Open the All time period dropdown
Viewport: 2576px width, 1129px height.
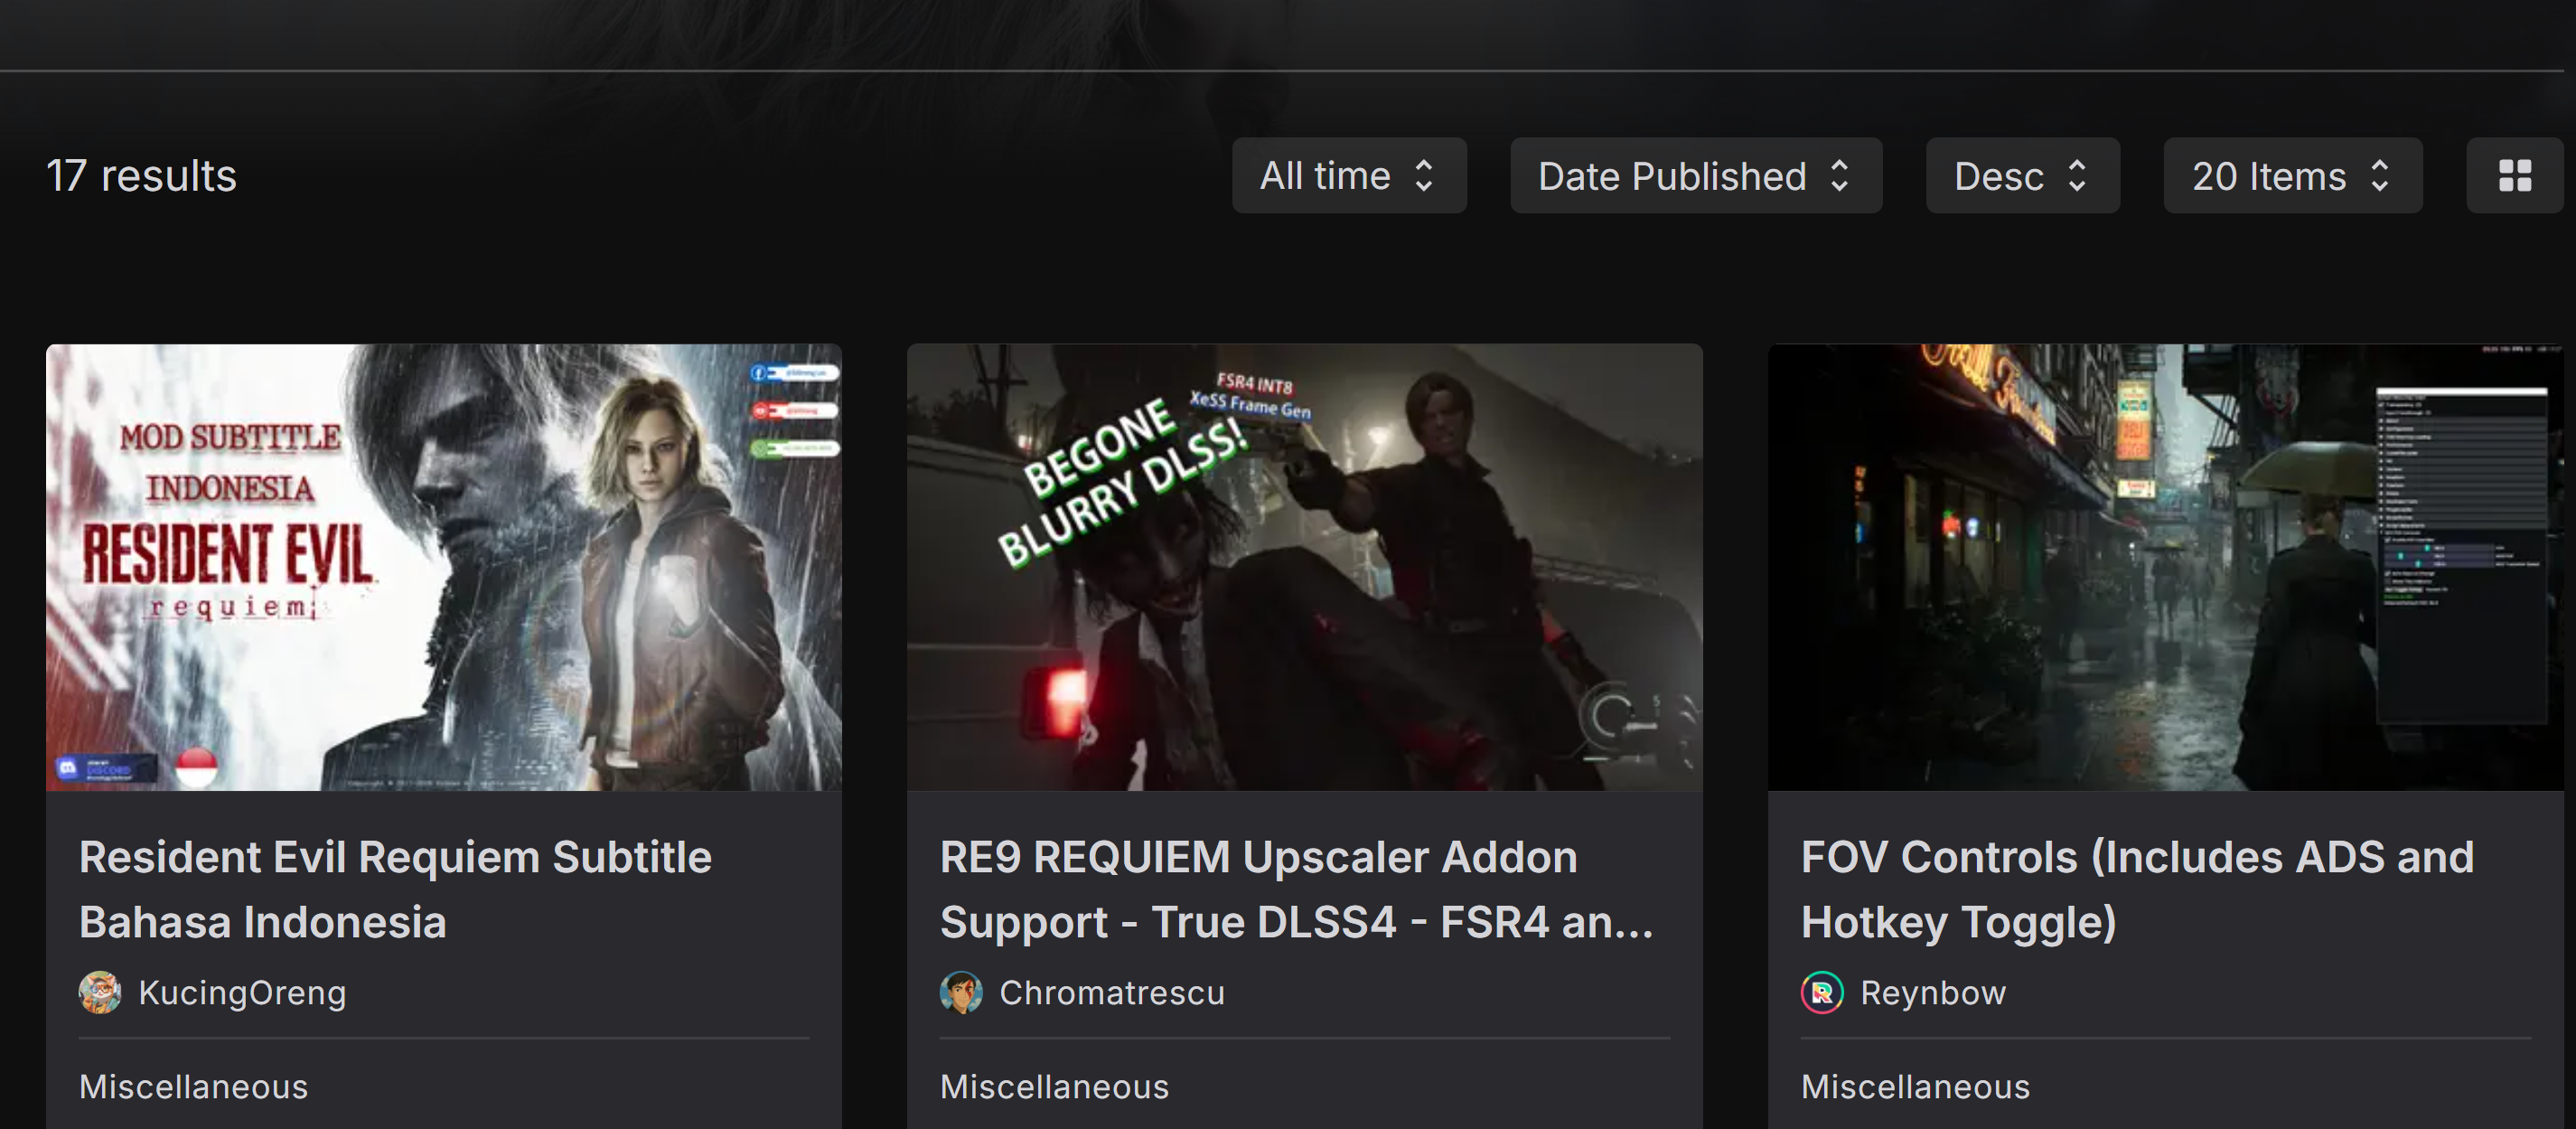click(x=1348, y=176)
